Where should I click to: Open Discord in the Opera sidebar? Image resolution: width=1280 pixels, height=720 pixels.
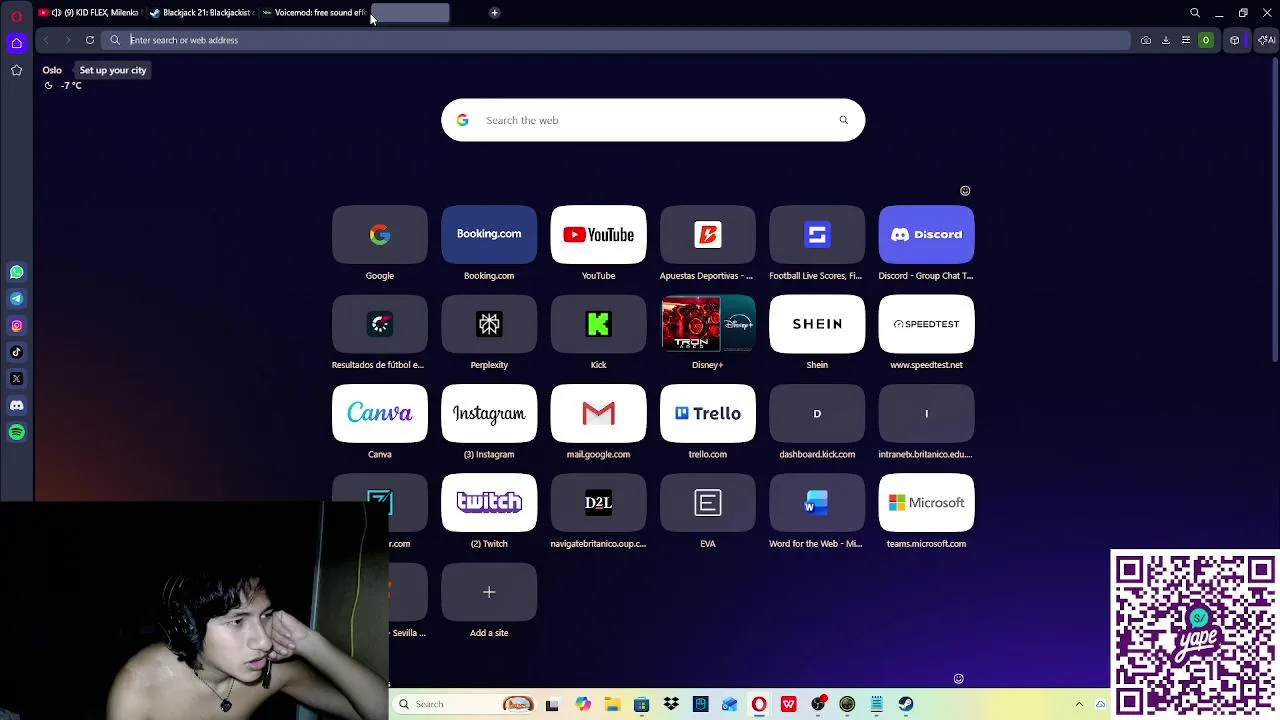pos(16,405)
